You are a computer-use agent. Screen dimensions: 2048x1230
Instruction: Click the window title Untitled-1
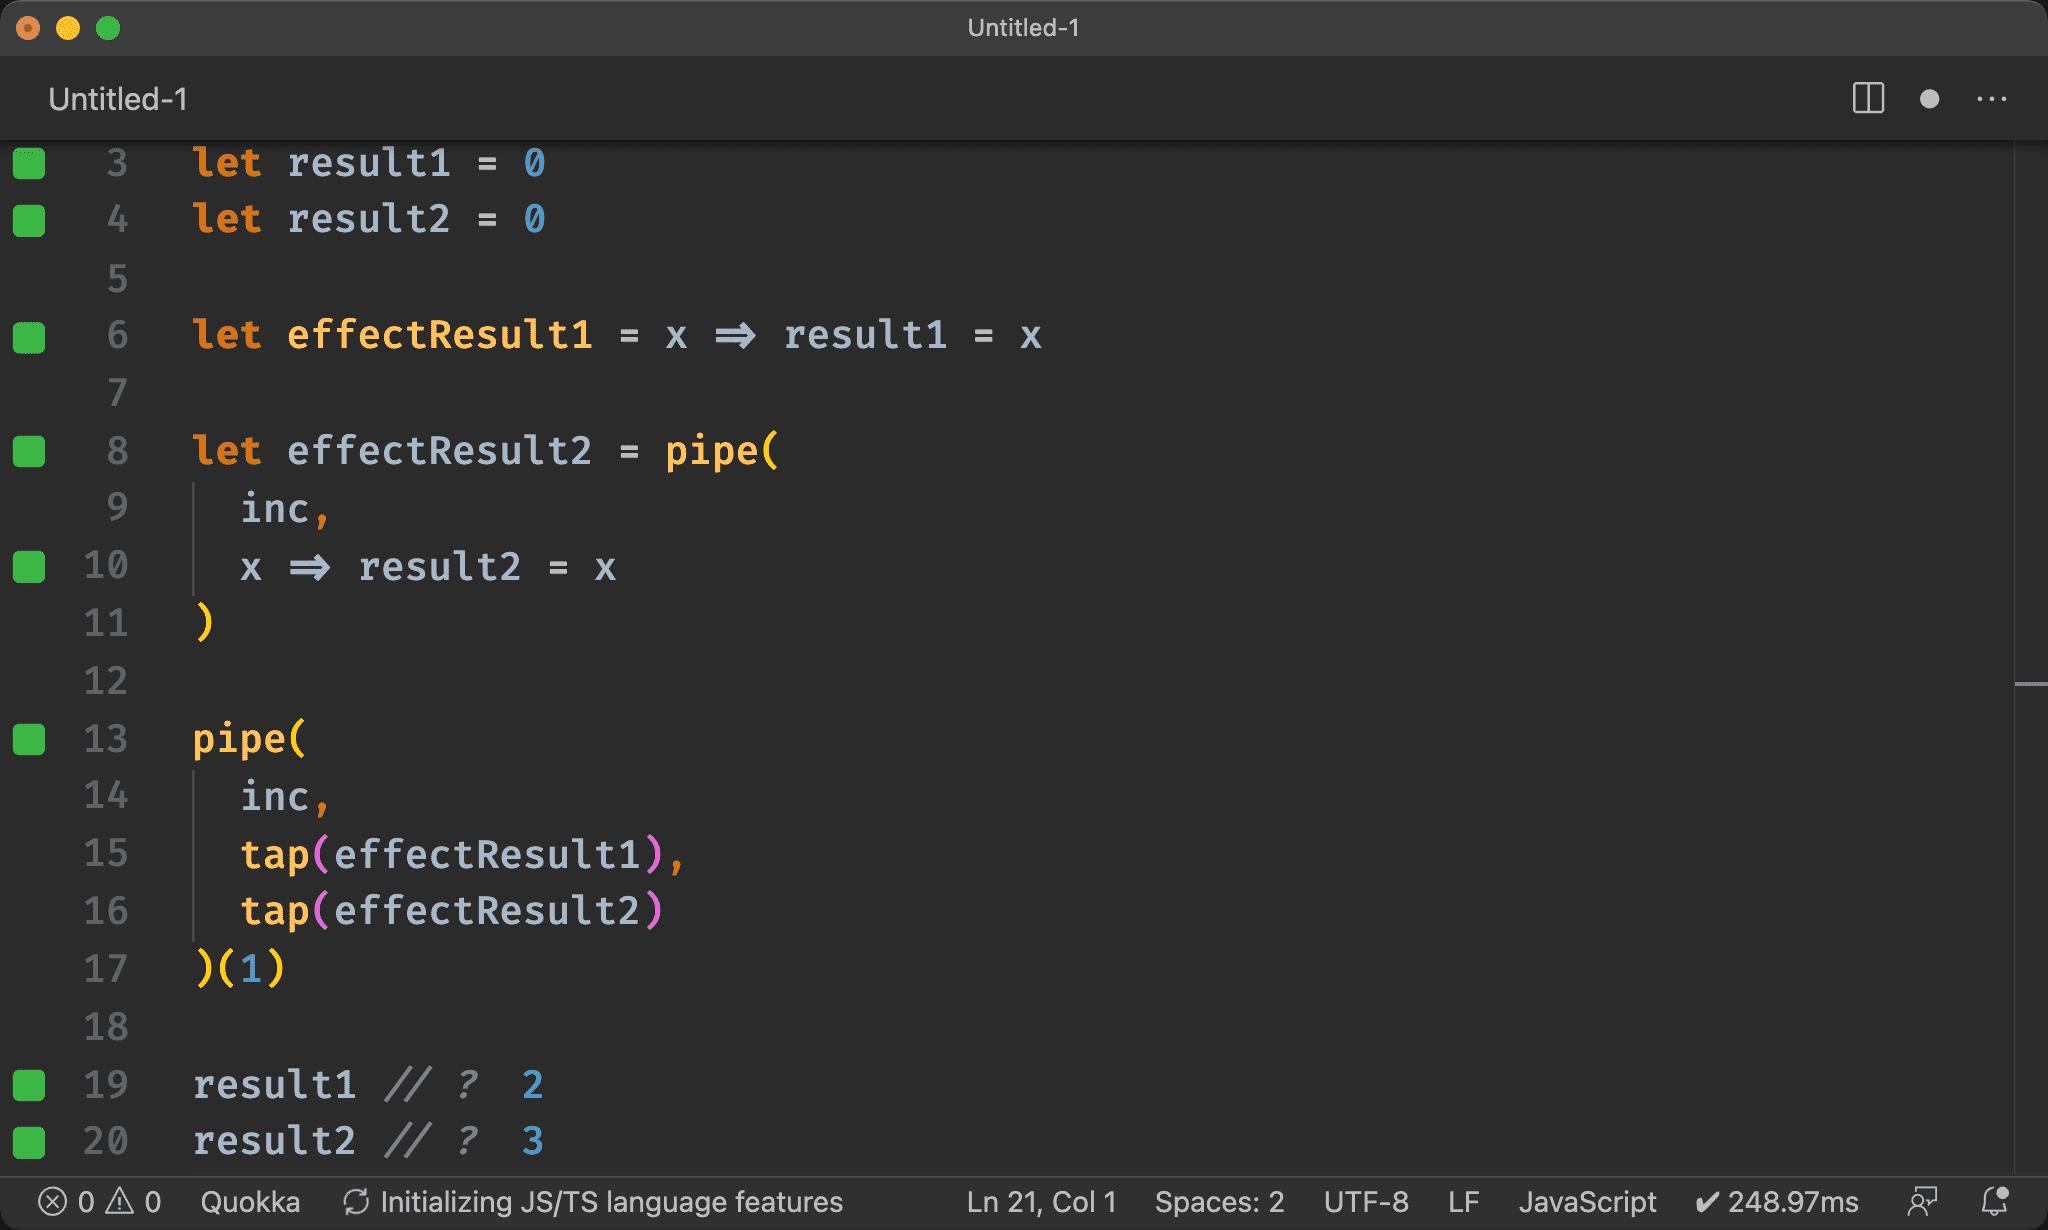(x=1023, y=28)
